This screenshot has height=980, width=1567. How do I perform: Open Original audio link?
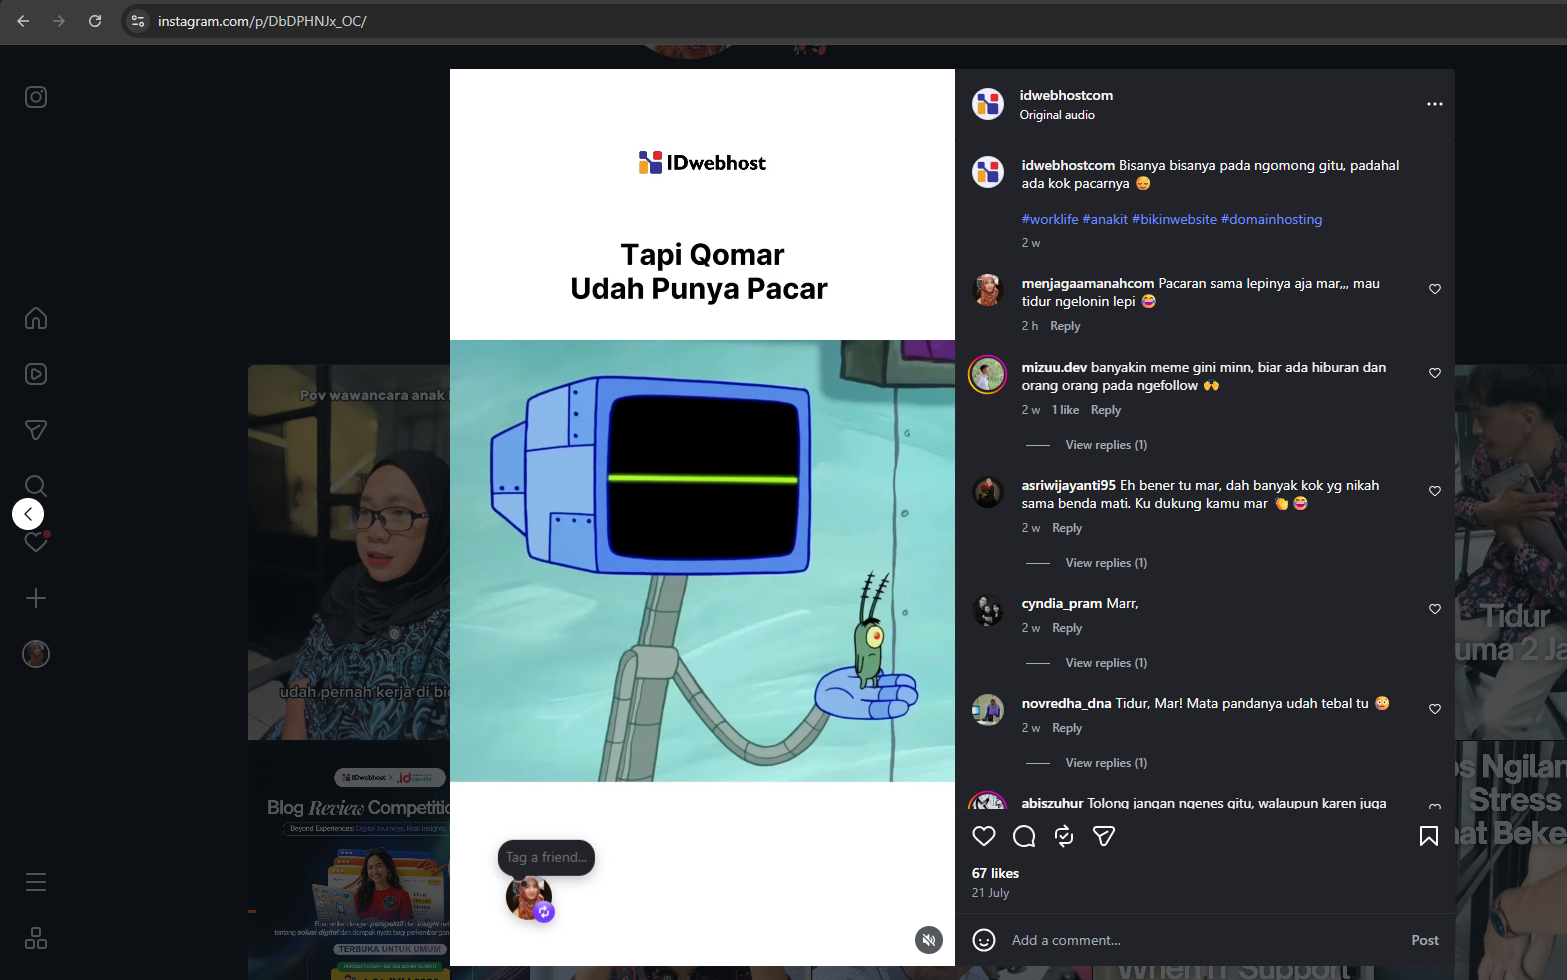(x=1057, y=115)
